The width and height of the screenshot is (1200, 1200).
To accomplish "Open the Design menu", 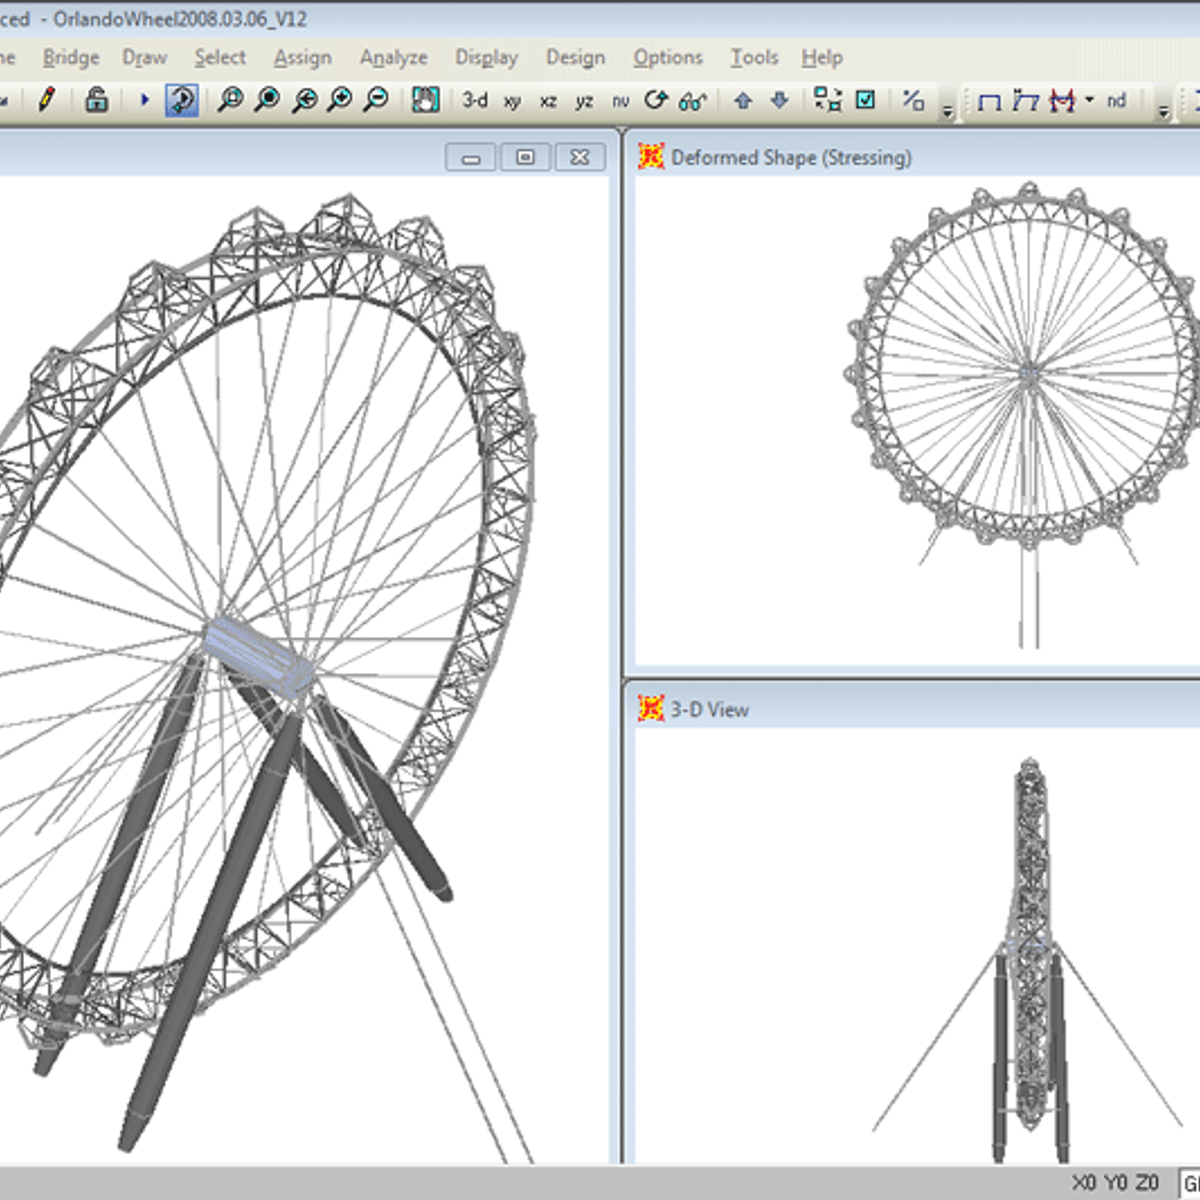I will 576,58.
